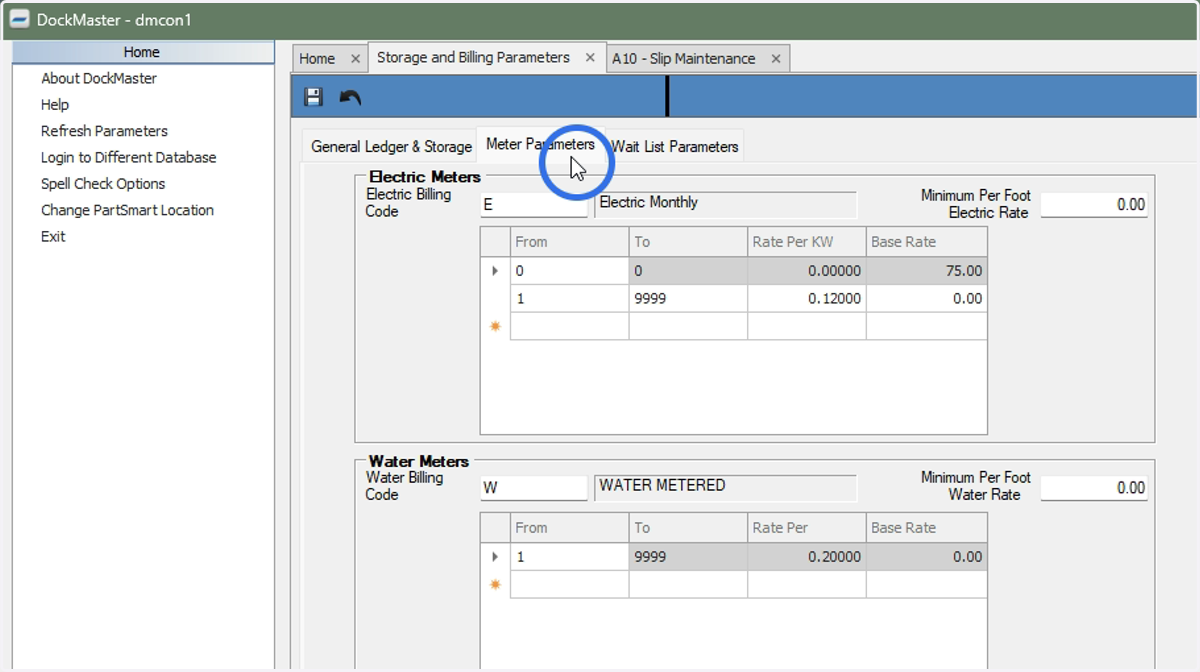This screenshot has width=1200, height=672.
Task: Open Spell Check Options
Action: pyautogui.click(x=103, y=184)
